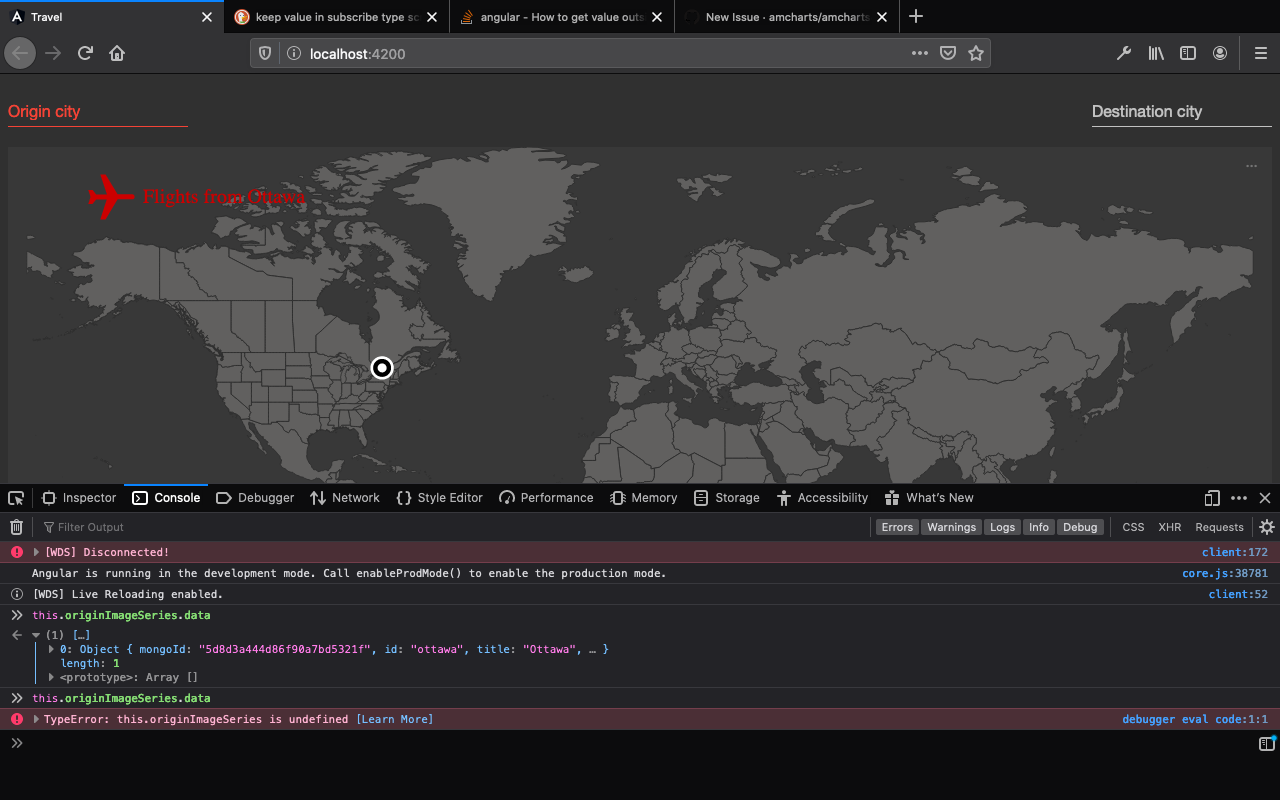
Task: Toggle the Requests filter
Action: 1220,527
